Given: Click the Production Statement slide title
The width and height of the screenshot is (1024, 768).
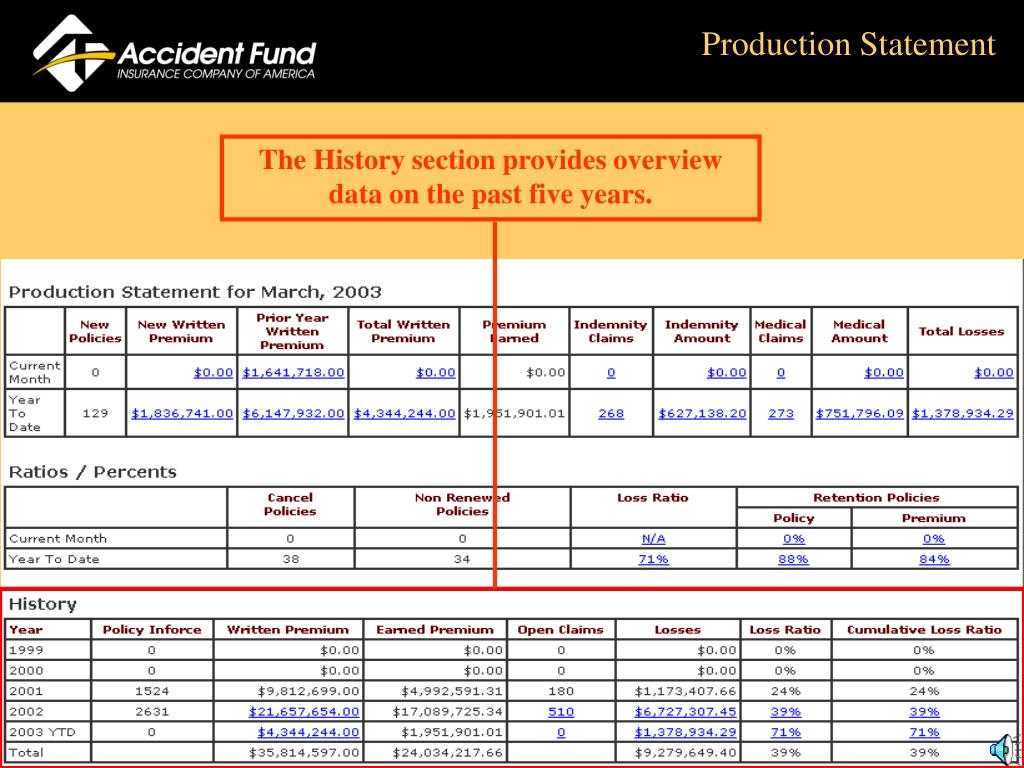Looking at the screenshot, I should click(848, 44).
